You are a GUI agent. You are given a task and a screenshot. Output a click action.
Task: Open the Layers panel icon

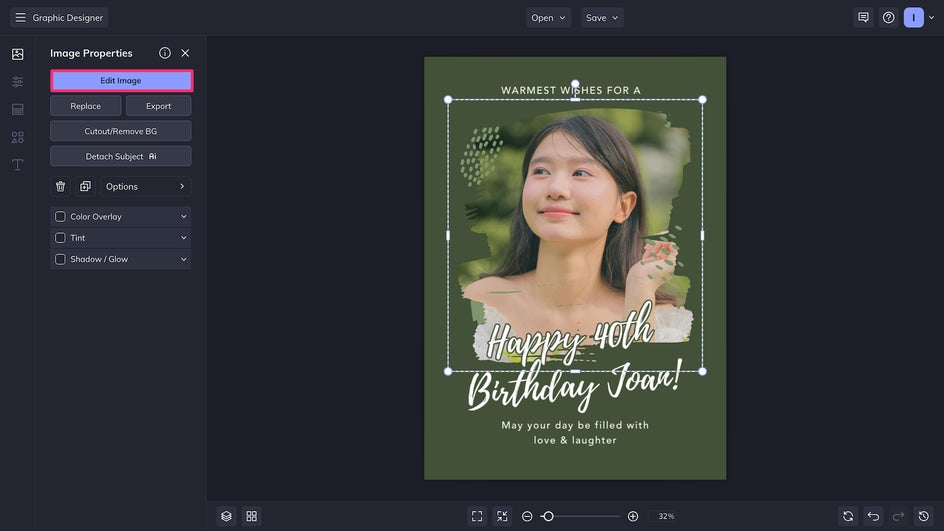click(226, 516)
